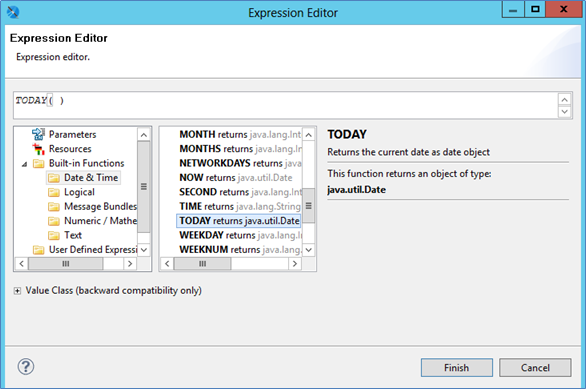The image size is (586, 389).
Task: Select the Message Bundles category
Action: pos(101,206)
